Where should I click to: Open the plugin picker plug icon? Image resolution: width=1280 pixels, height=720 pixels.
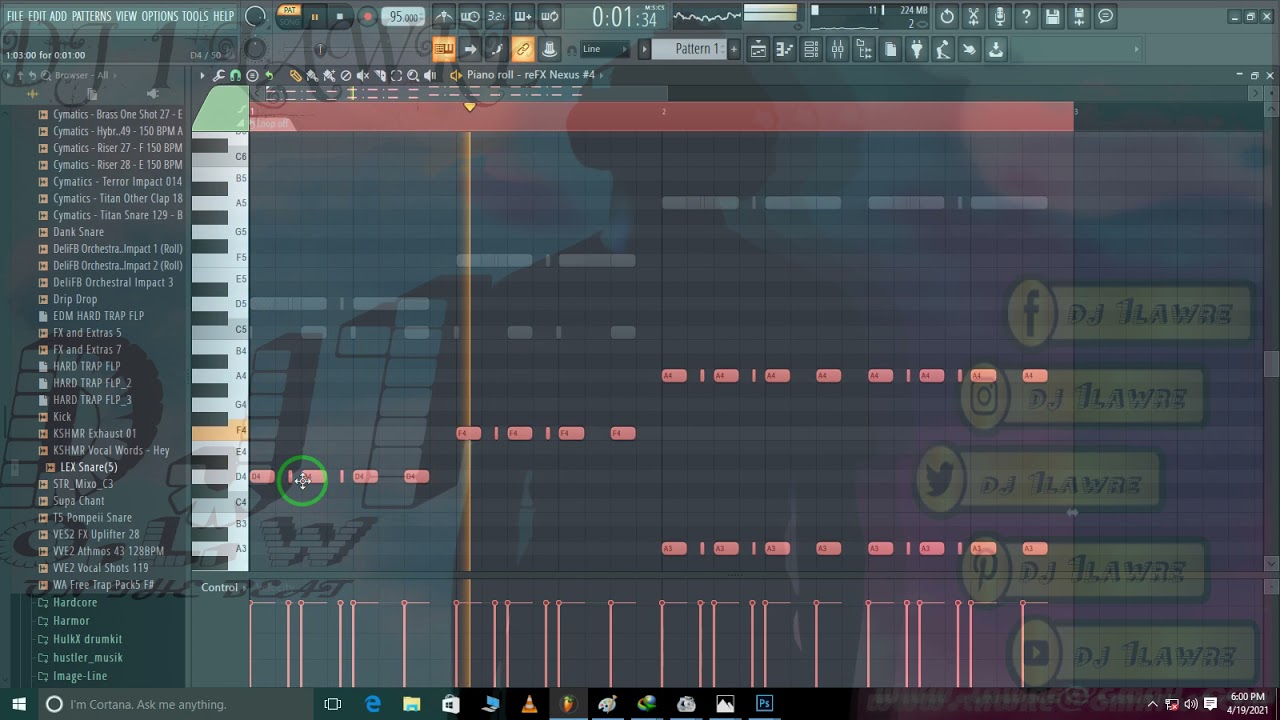[x=916, y=49]
